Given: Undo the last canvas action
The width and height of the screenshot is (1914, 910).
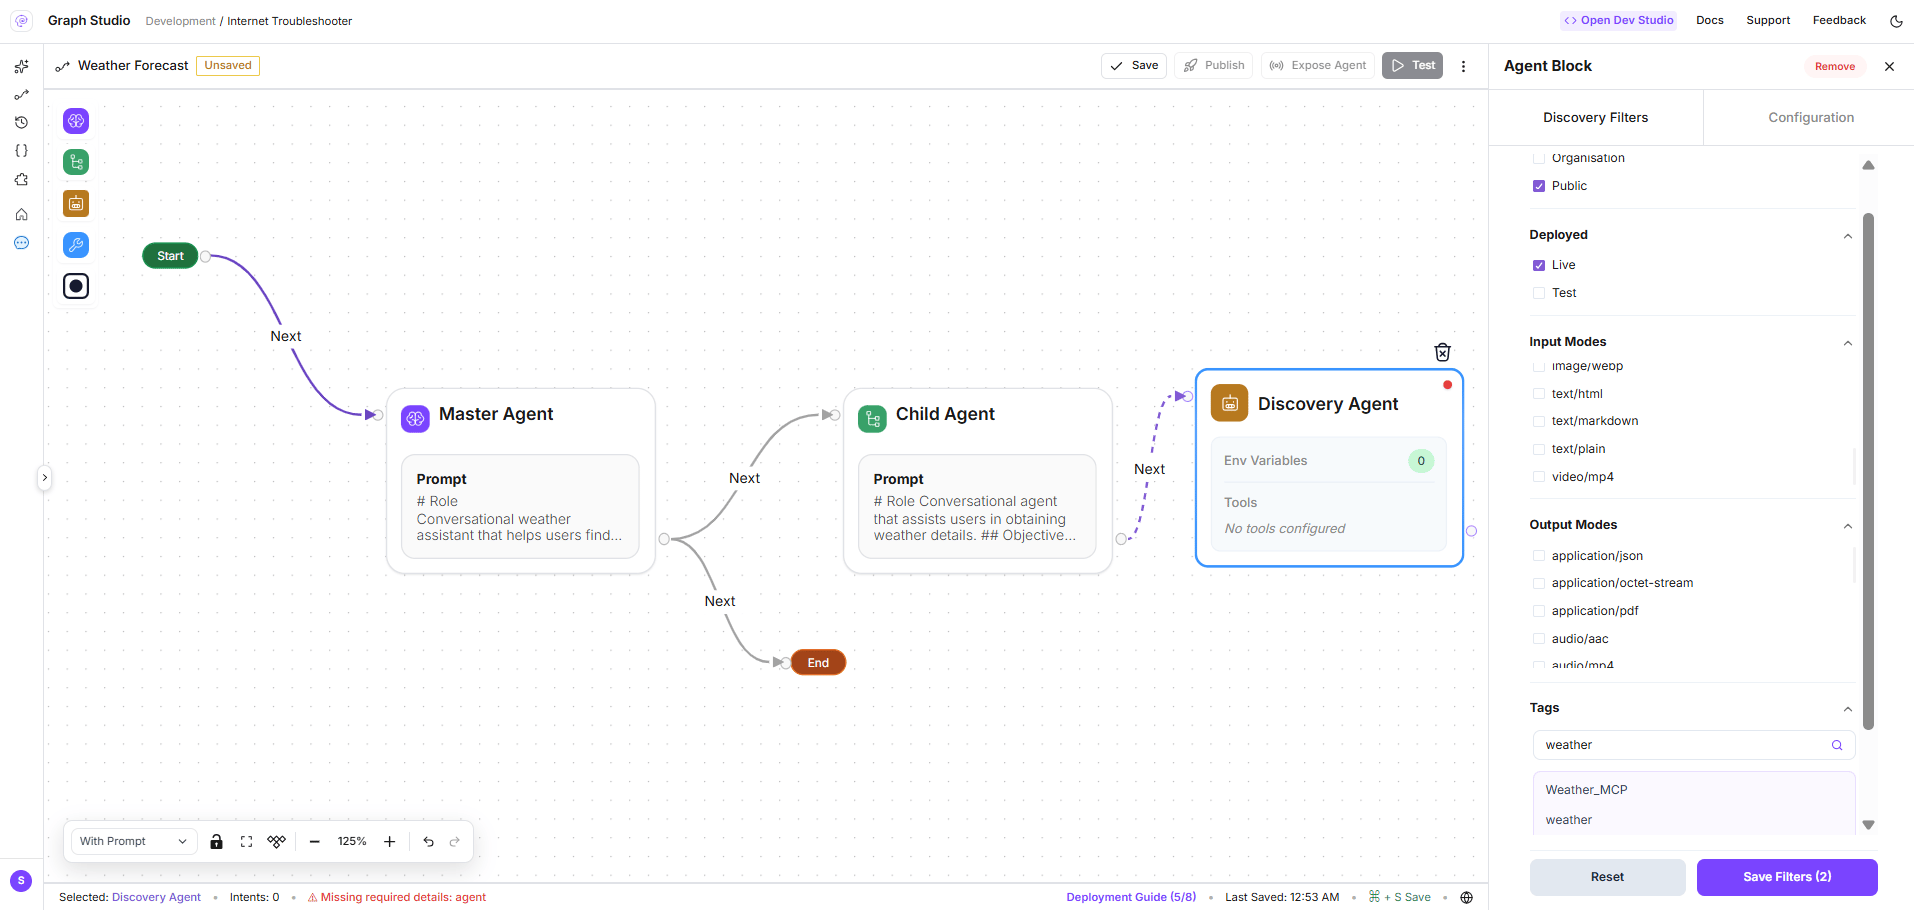Looking at the screenshot, I should [x=428, y=842].
